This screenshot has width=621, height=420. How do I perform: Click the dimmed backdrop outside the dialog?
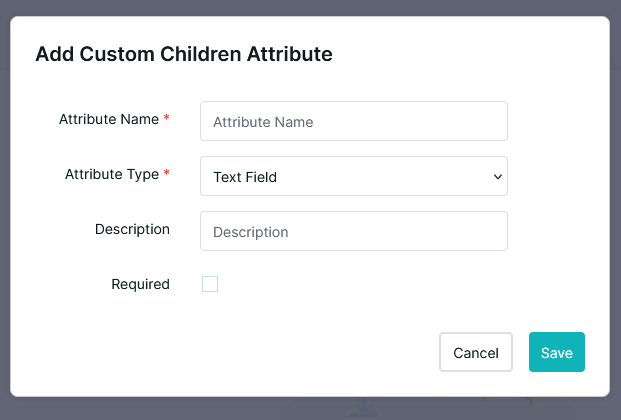(310, 408)
